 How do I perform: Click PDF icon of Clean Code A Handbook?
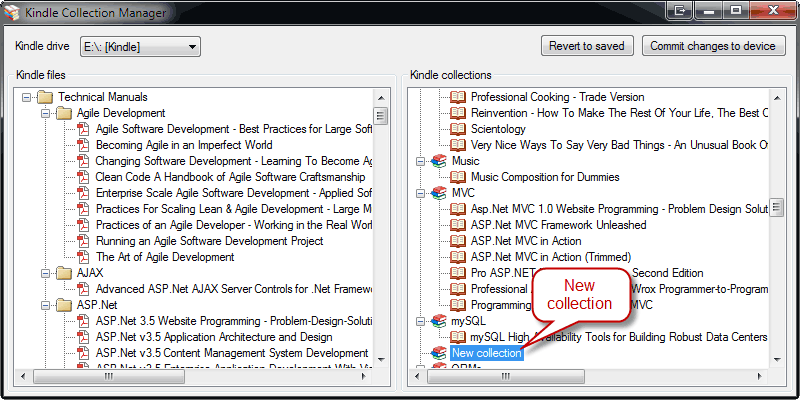[83, 177]
